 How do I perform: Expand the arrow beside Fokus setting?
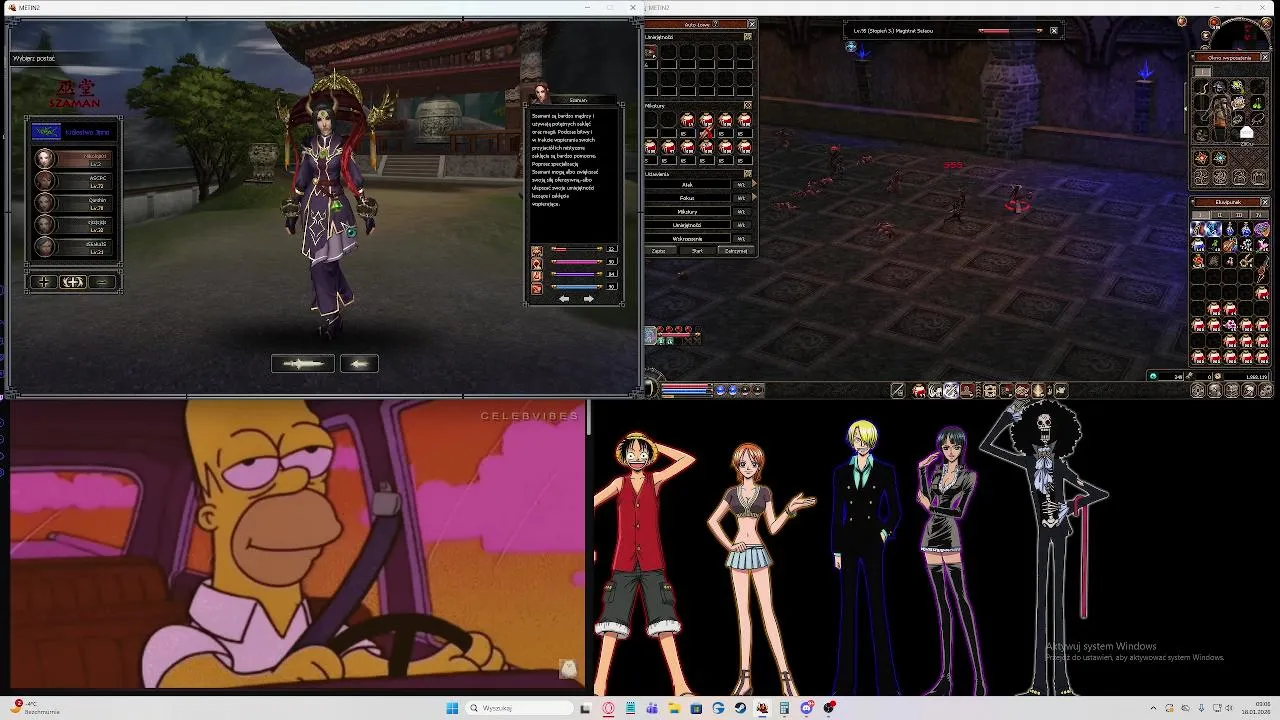pos(754,198)
